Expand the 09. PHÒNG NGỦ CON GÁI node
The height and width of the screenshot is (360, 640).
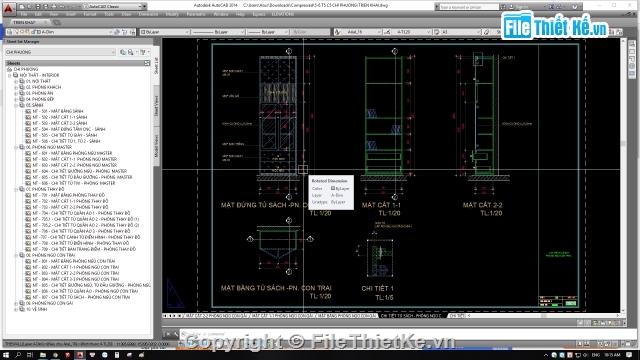click(x=16, y=303)
